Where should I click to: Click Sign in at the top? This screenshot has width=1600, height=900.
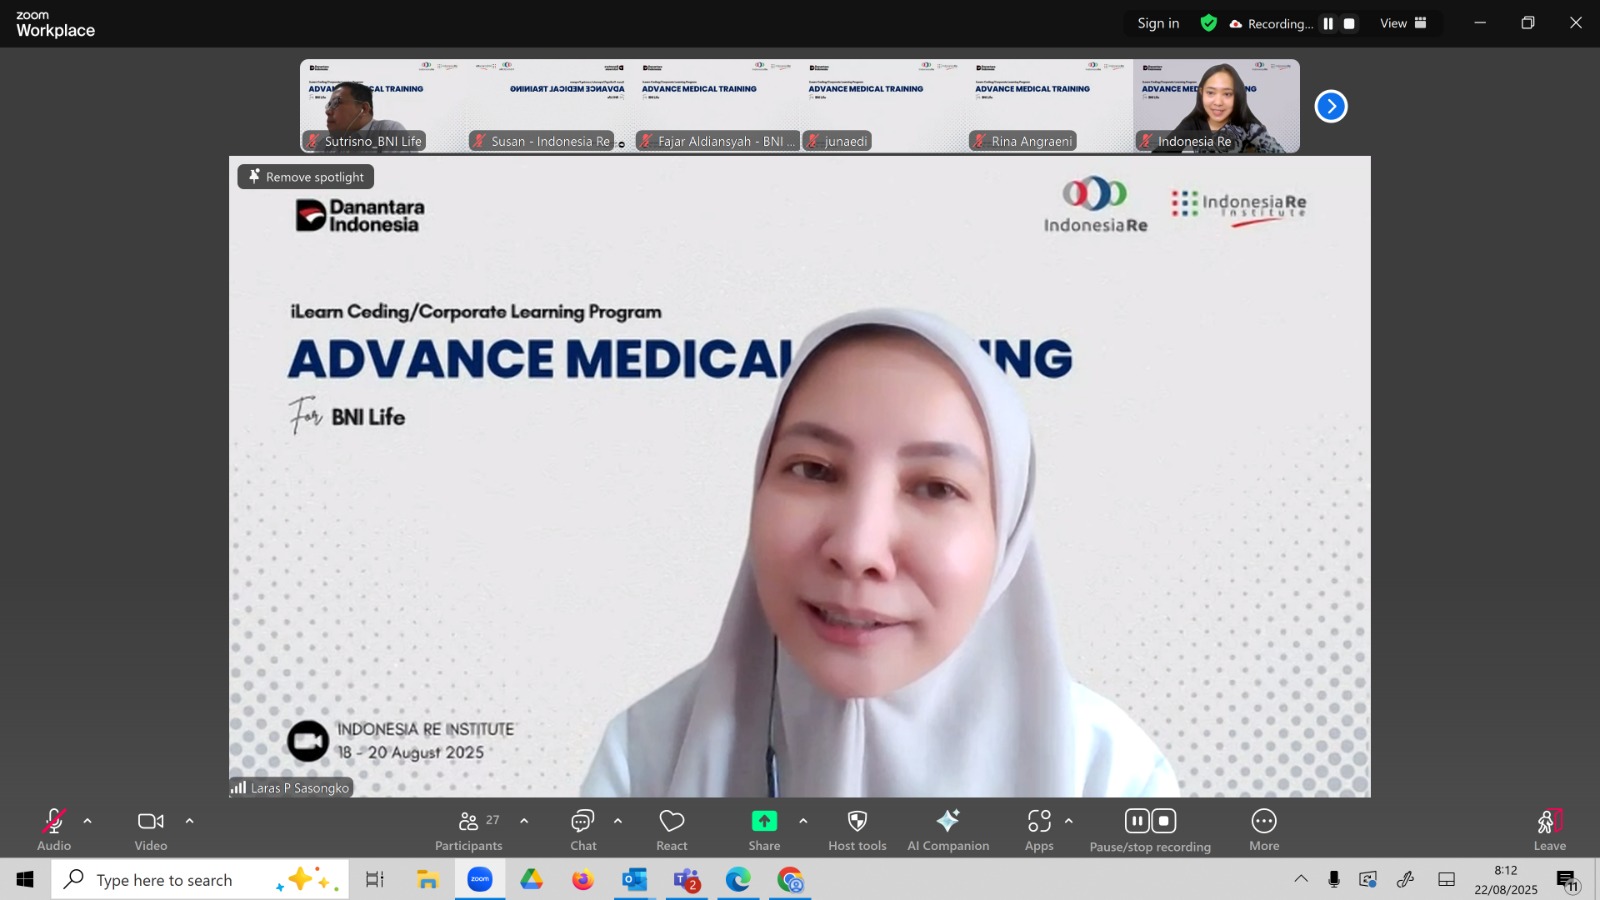1158,24
